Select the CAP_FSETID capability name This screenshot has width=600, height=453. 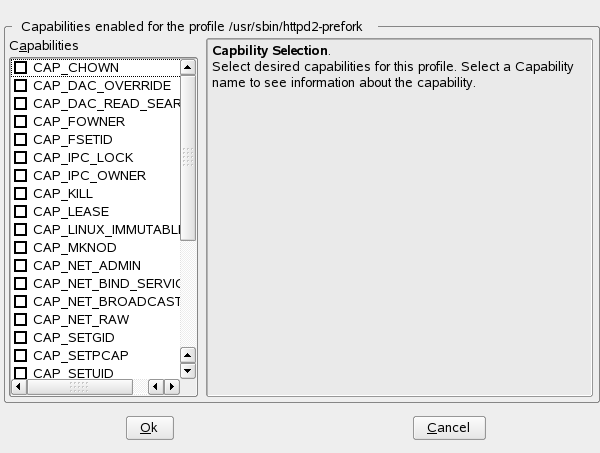pyautogui.click(x=75, y=139)
